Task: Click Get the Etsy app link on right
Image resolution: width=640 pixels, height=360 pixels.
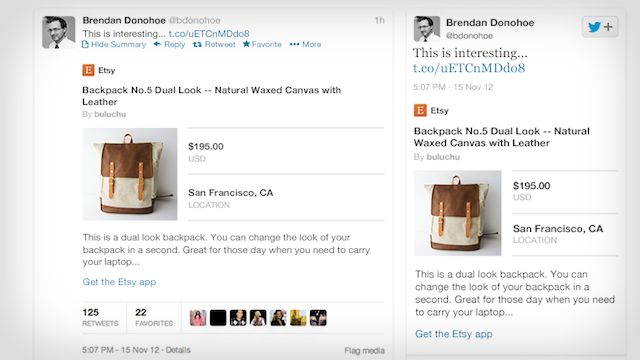Action: [453, 334]
